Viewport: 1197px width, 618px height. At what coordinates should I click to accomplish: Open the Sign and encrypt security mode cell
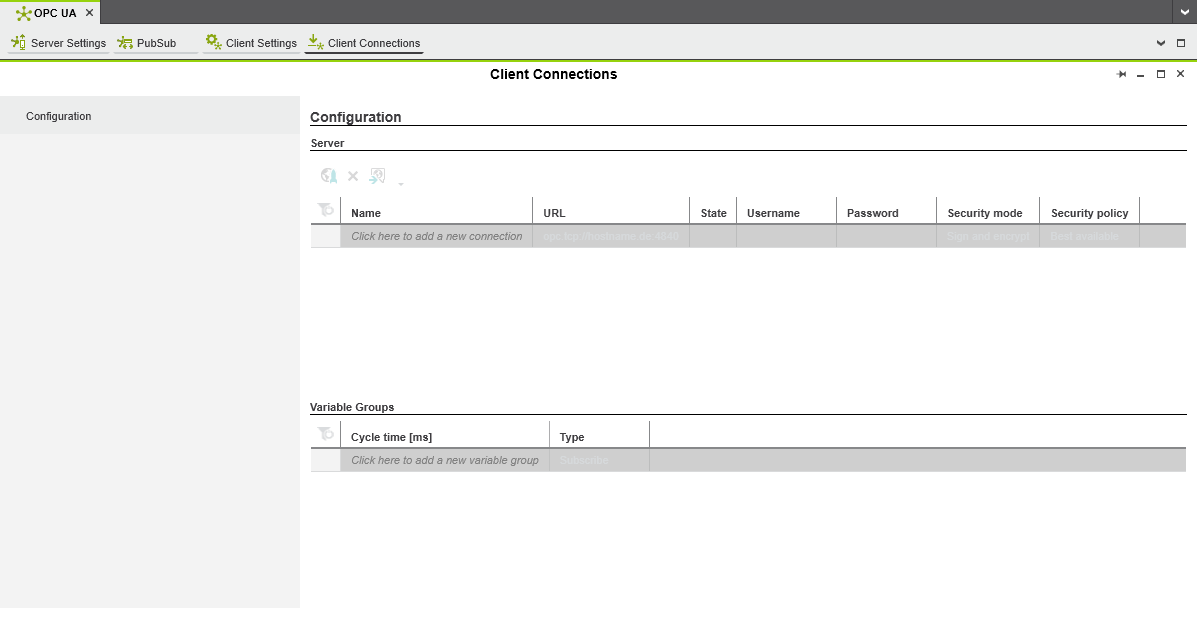[988, 237]
